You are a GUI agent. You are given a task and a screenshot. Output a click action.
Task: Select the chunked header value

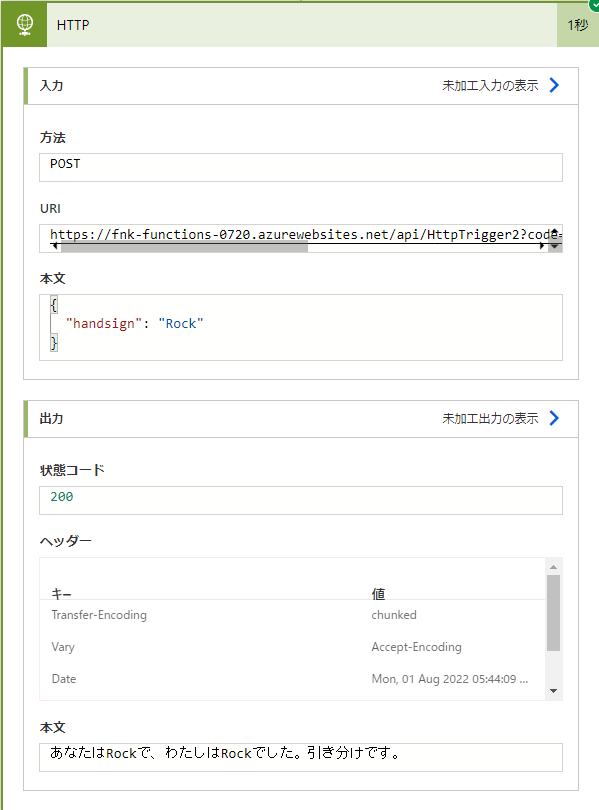pyautogui.click(x=394, y=615)
